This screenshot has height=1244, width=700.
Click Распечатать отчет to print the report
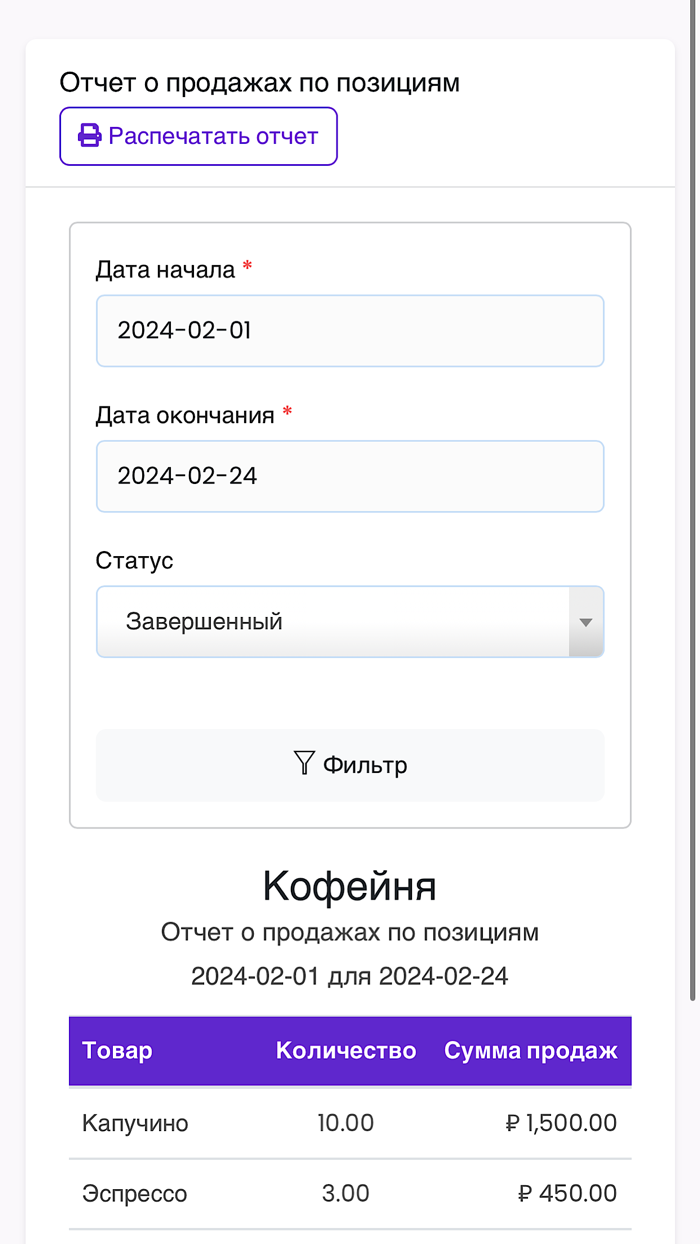[x=198, y=136]
